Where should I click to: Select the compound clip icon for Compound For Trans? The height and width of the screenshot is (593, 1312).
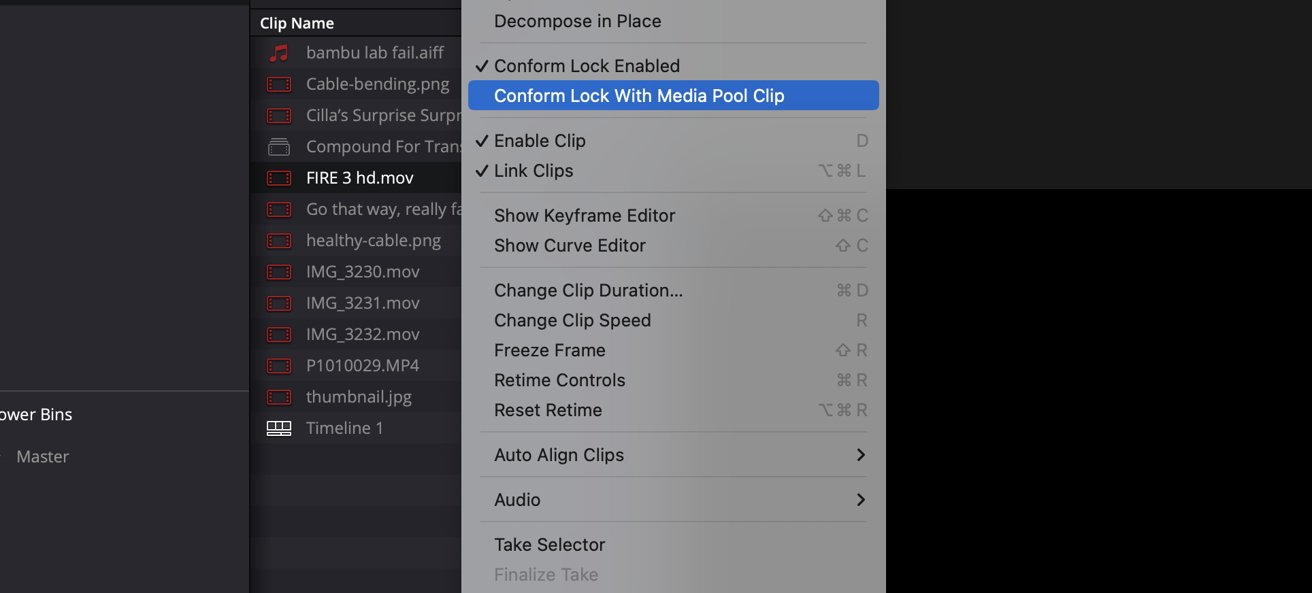point(278,146)
